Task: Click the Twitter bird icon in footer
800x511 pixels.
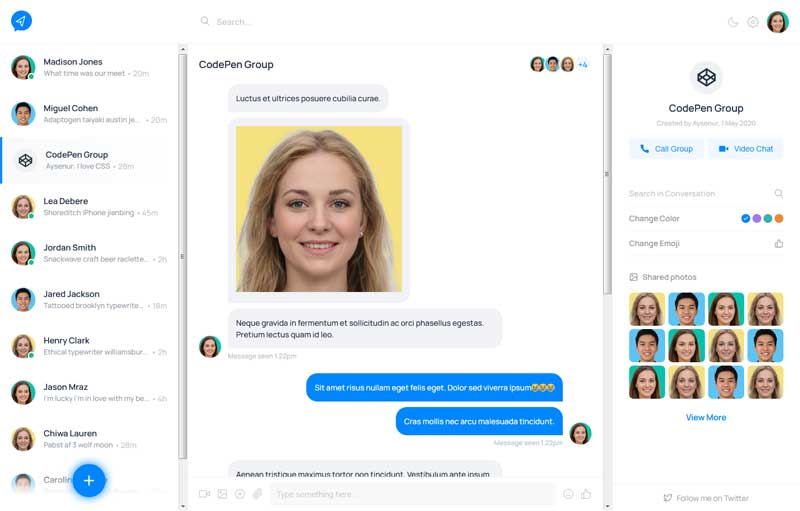Action: (x=667, y=498)
